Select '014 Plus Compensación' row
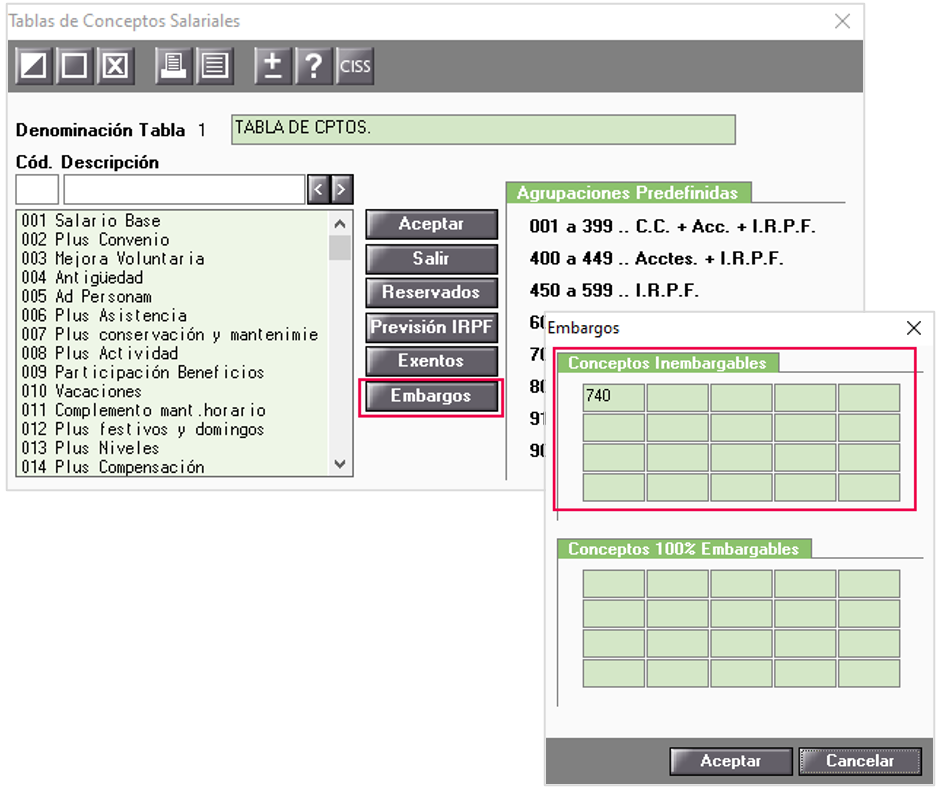 (x=172, y=467)
